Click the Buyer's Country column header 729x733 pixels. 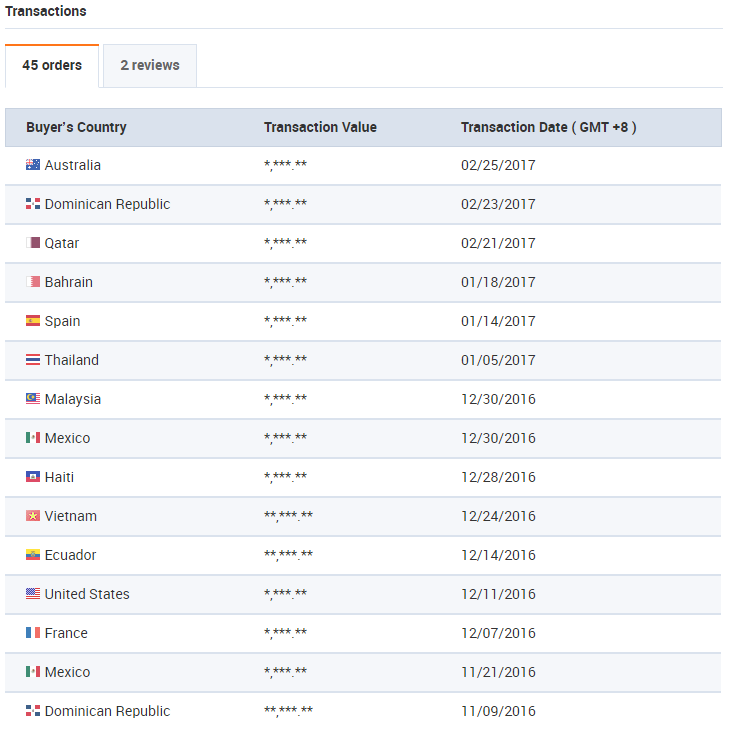[x=76, y=128]
